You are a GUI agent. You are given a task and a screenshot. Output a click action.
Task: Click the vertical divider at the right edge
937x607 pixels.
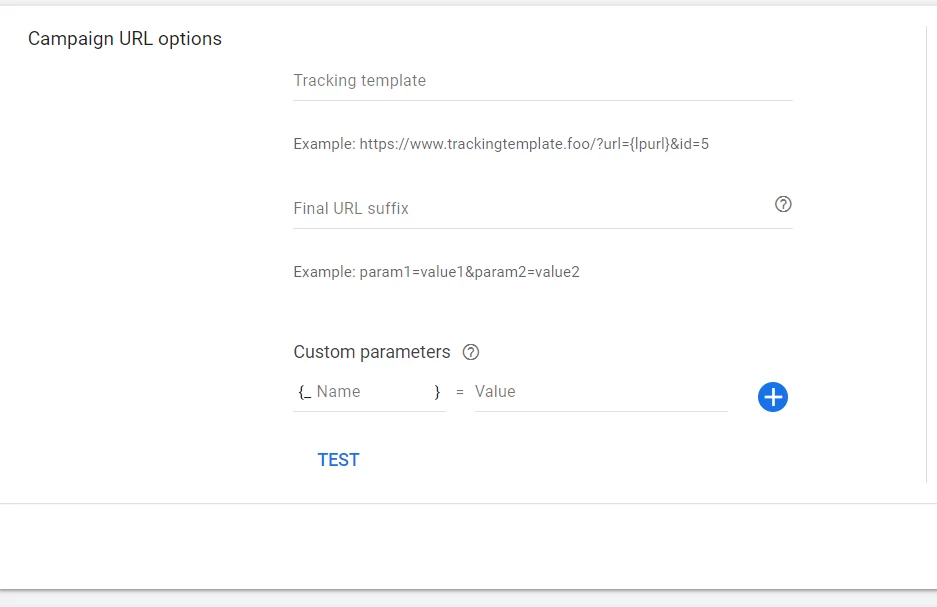927,250
